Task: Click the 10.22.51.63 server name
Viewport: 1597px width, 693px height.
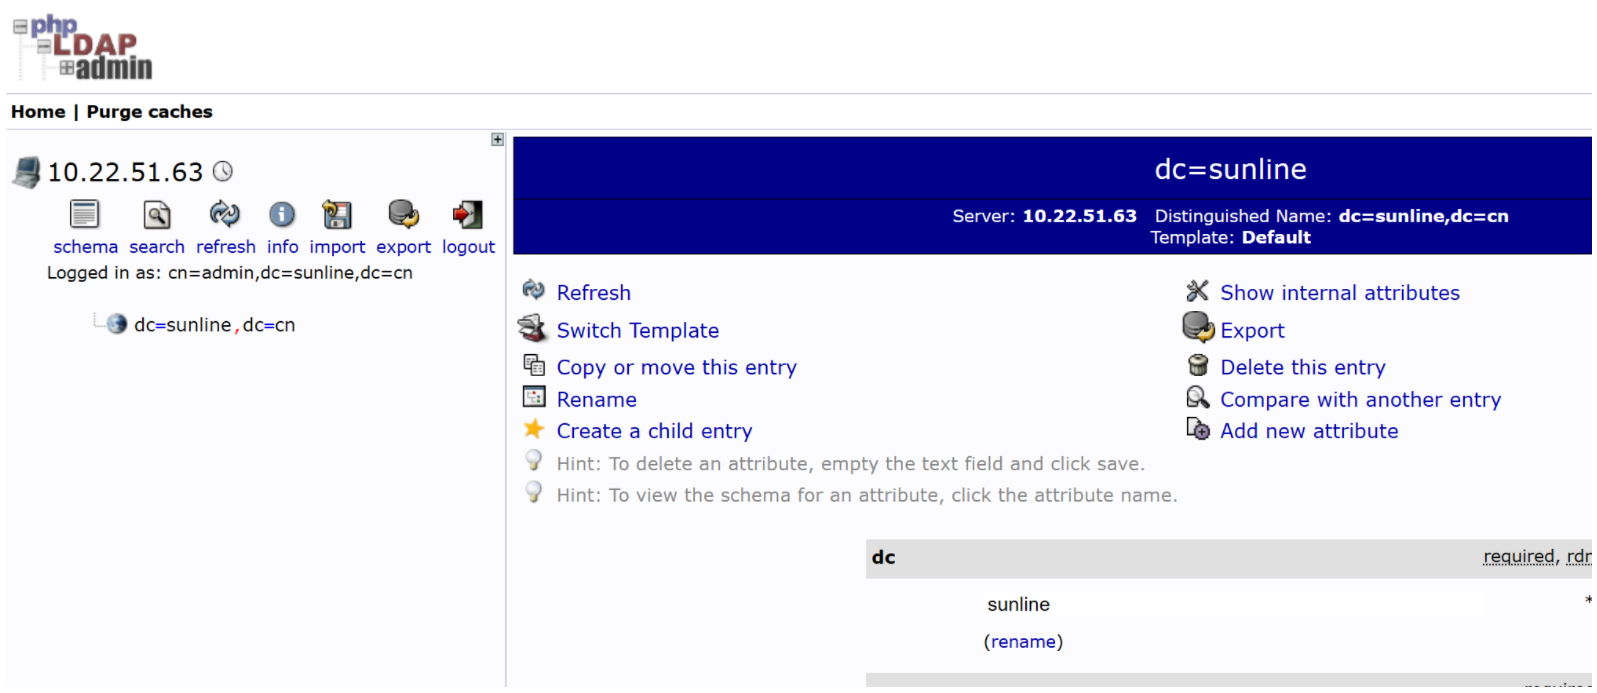Action: [x=125, y=173]
